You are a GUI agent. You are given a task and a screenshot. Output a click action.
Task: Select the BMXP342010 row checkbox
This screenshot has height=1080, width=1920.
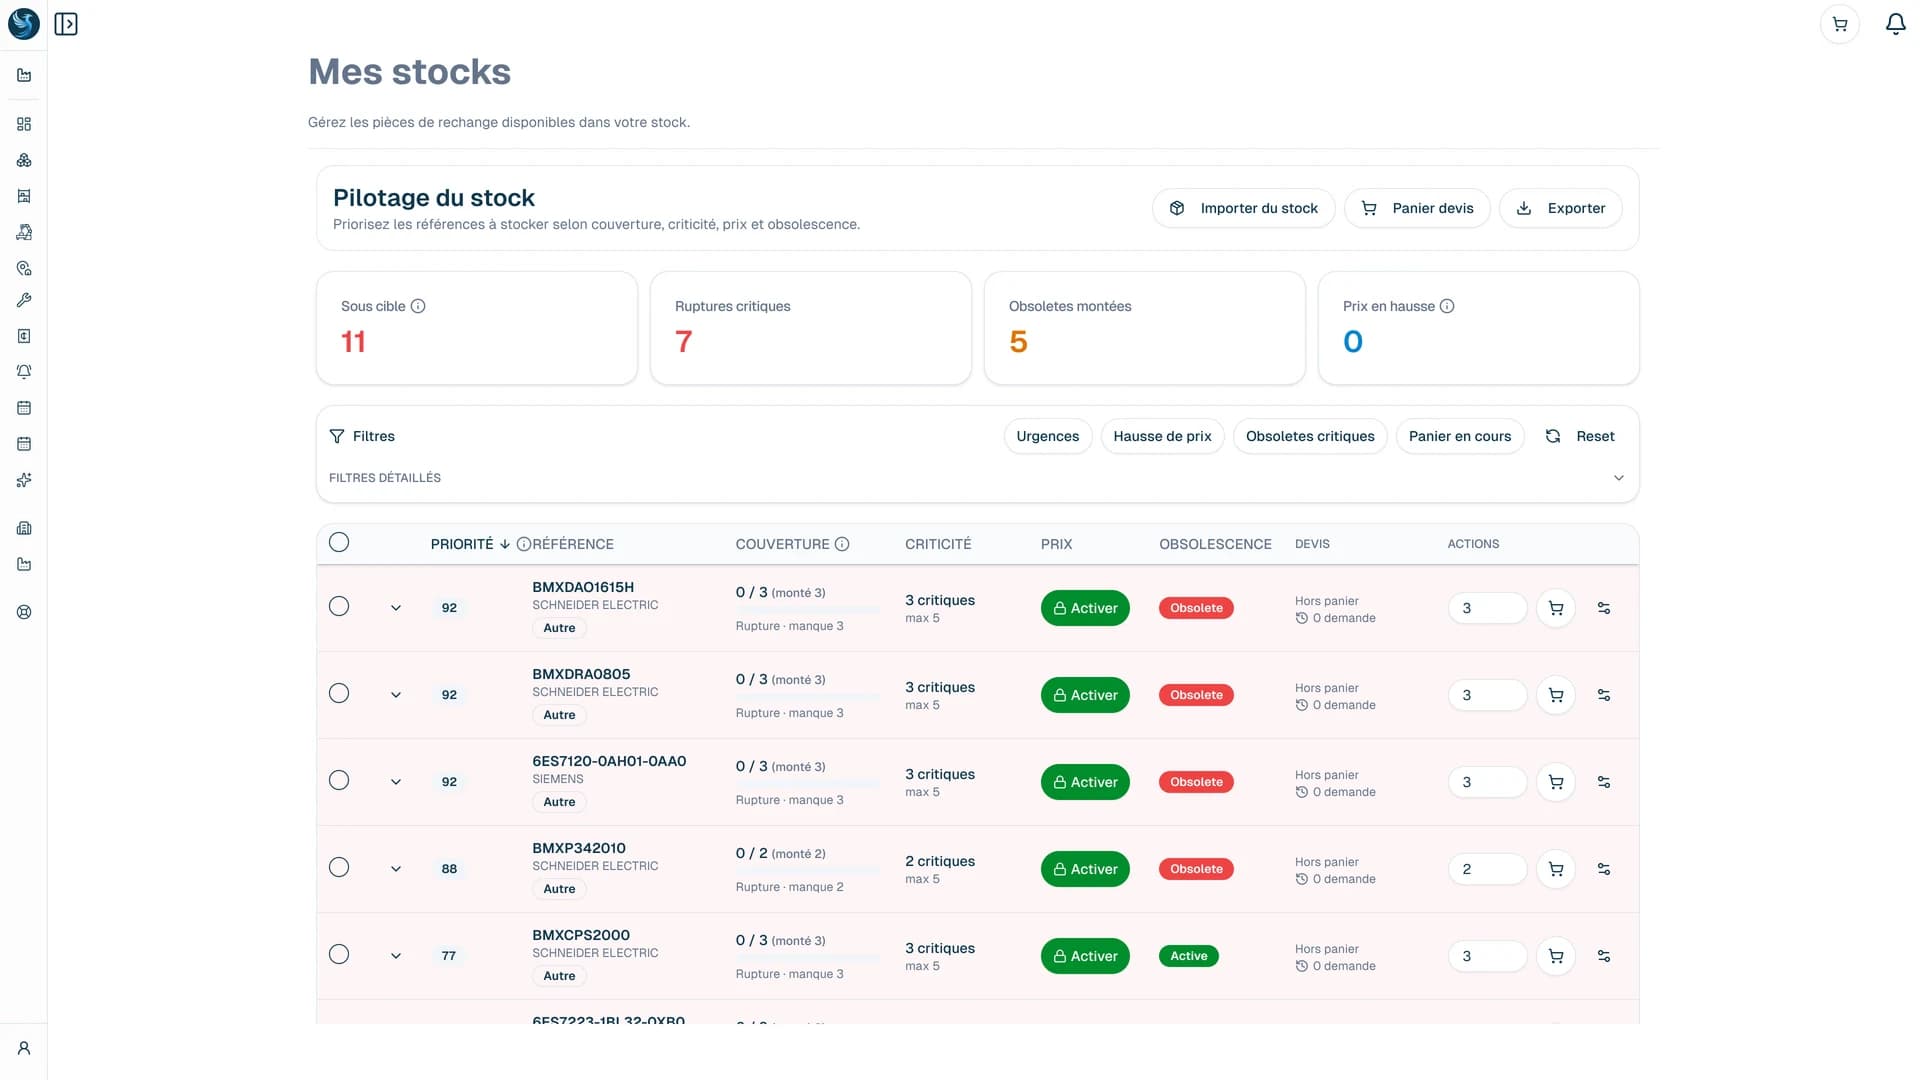[339, 867]
